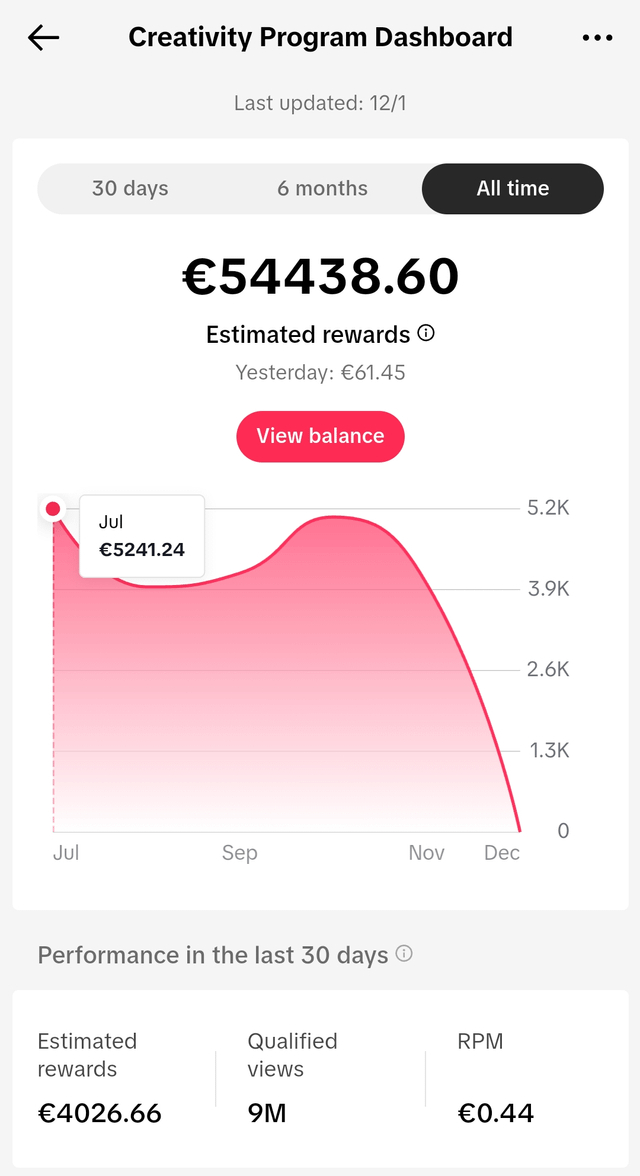Tap the Yesterday: €61.45 text
Image resolution: width=640 pixels, height=1176 pixels.
click(320, 373)
